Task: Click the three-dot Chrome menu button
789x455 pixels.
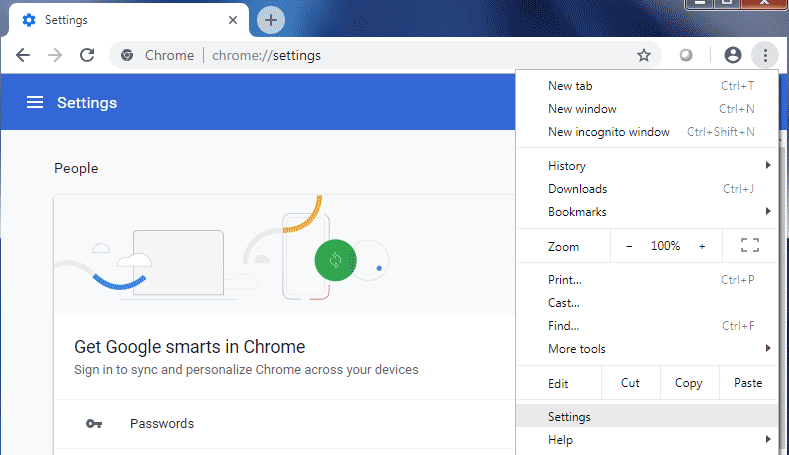Action: pos(765,55)
